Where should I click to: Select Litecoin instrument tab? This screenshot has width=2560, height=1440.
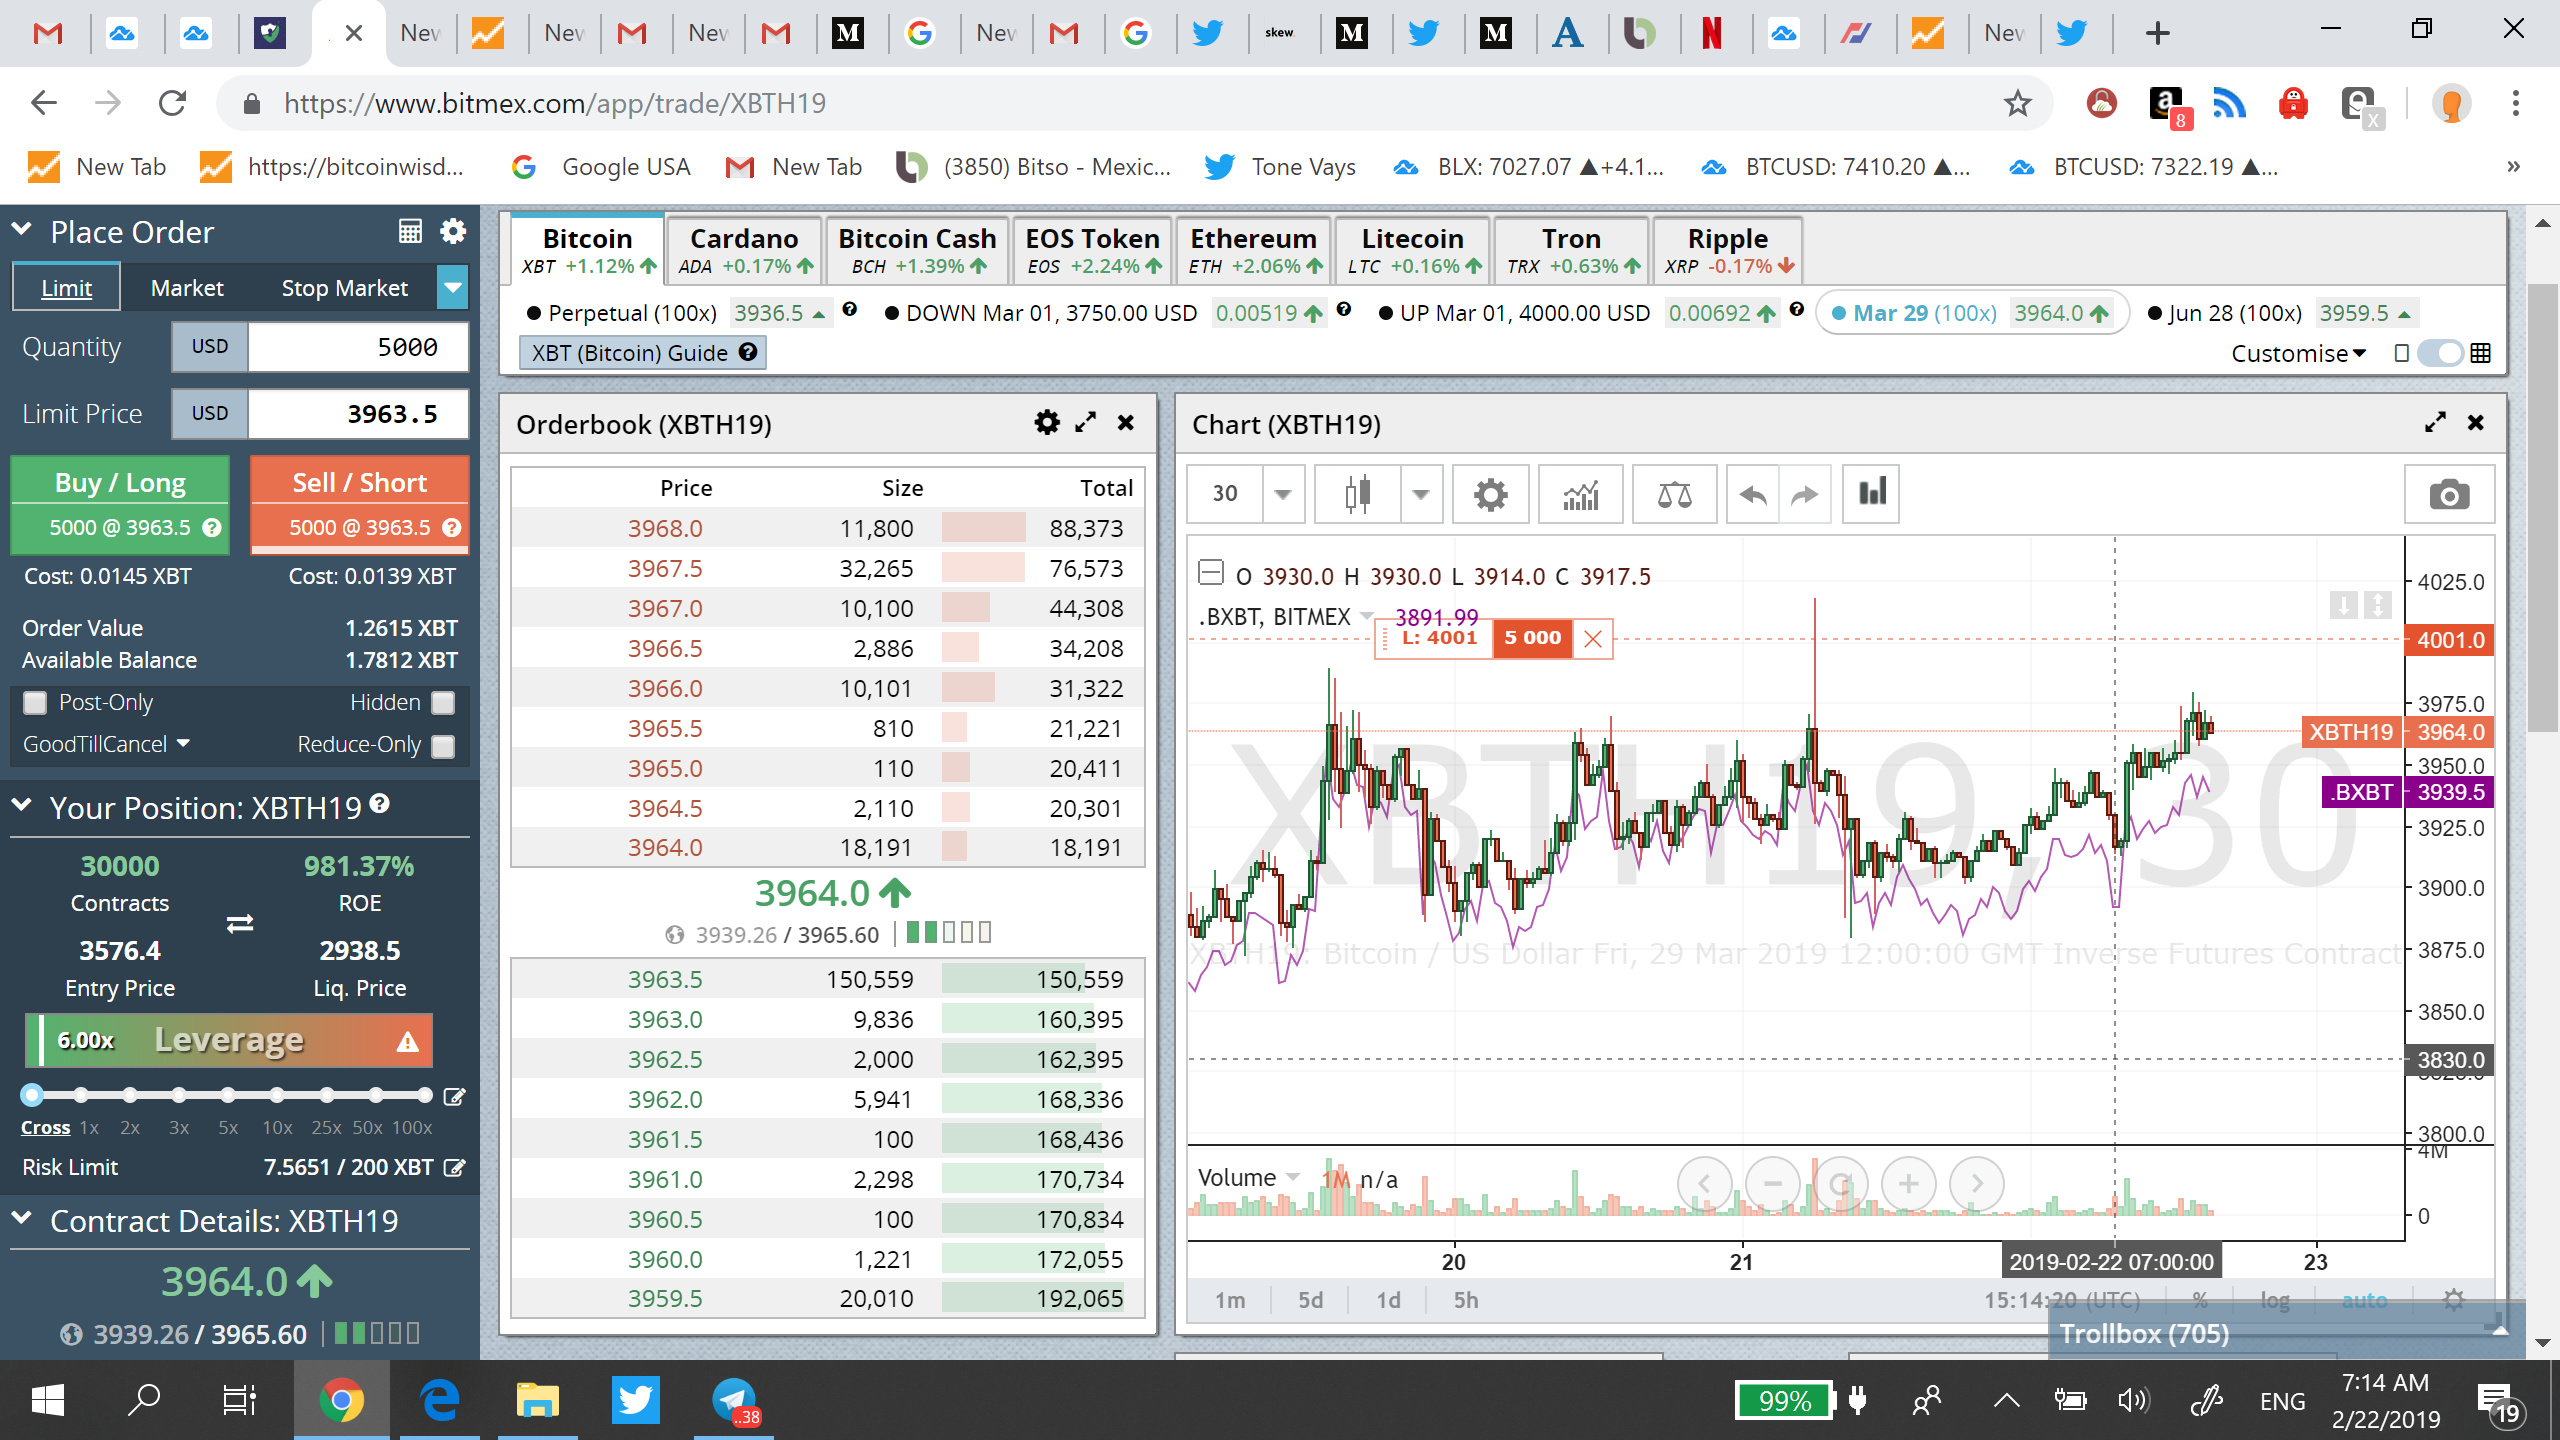click(x=1412, y=250)
